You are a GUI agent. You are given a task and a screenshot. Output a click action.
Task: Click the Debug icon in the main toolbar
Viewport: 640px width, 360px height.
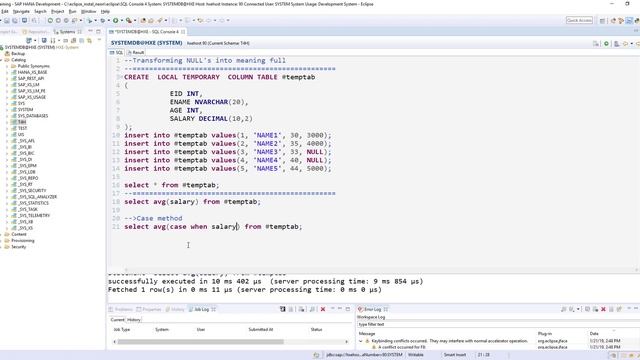[x=103, y=20]
